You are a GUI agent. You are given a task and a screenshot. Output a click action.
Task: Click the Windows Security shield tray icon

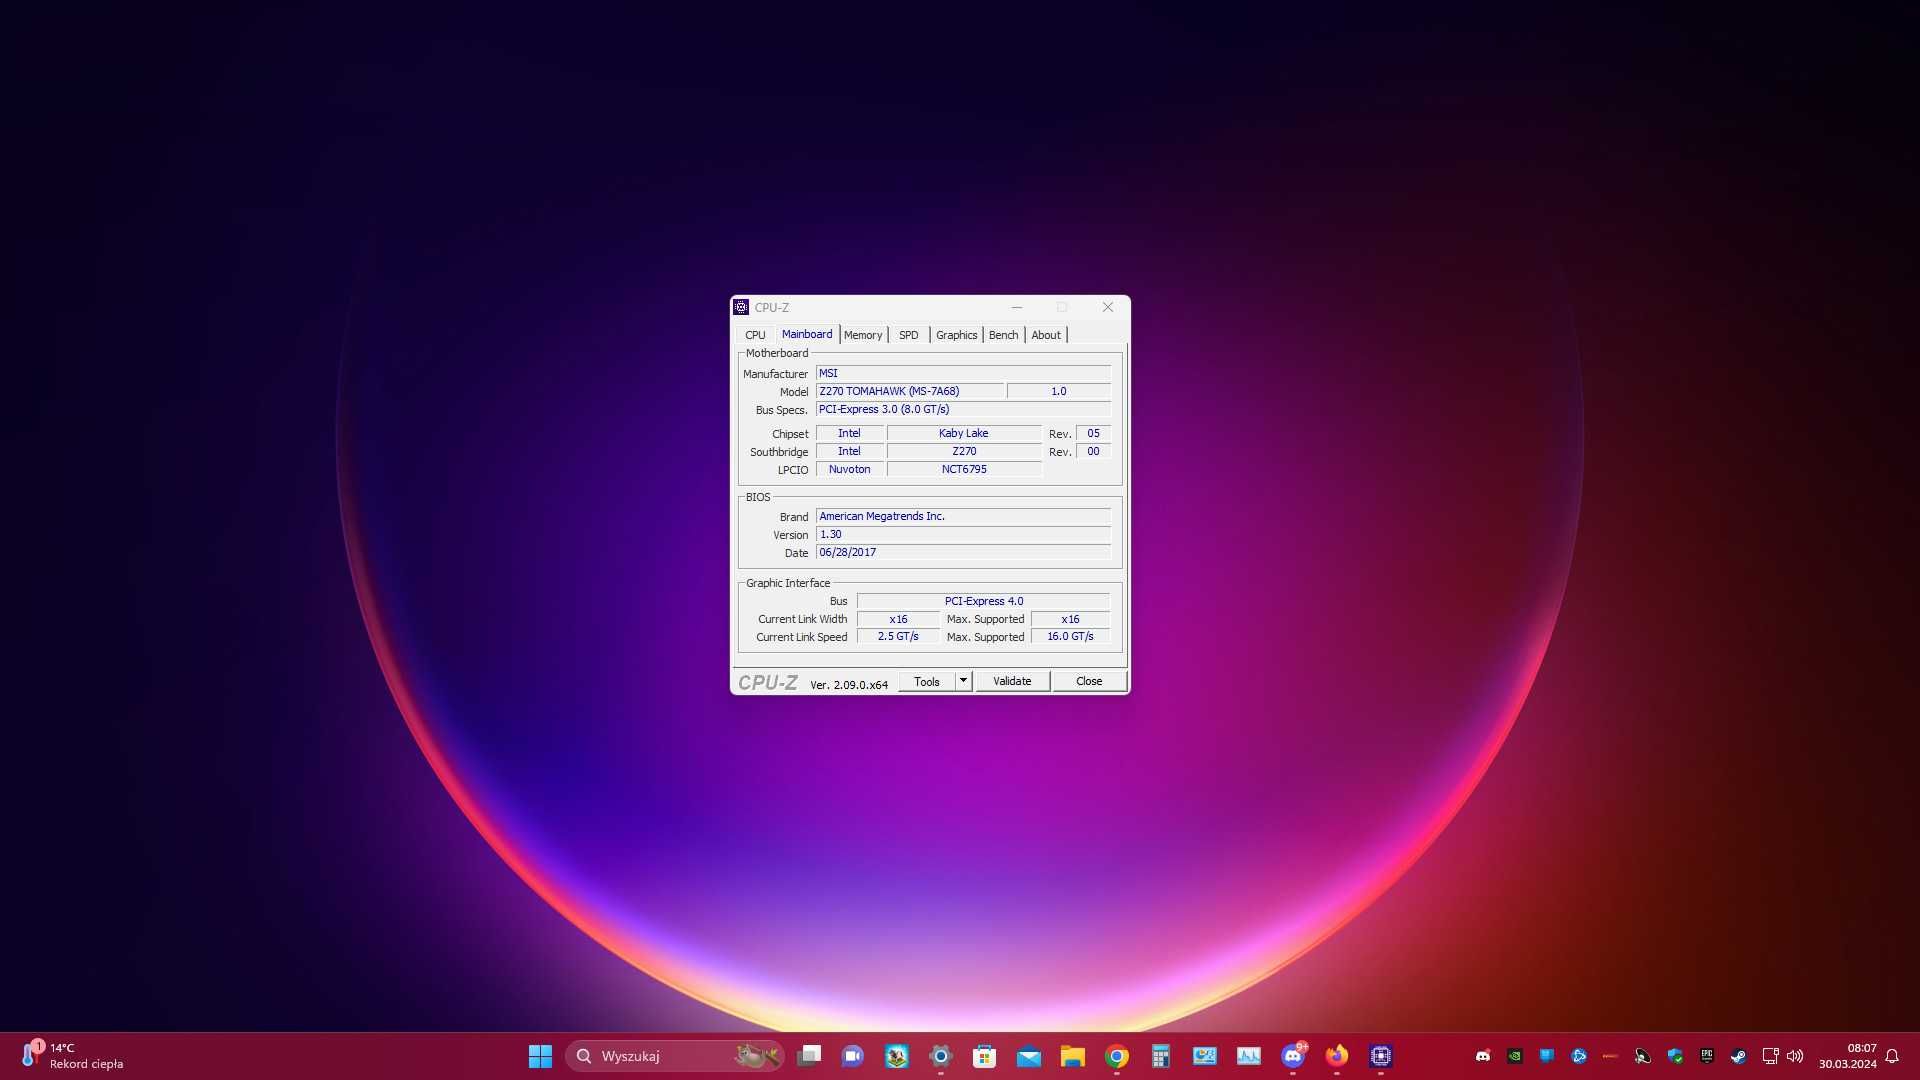click(1675, 1056)
